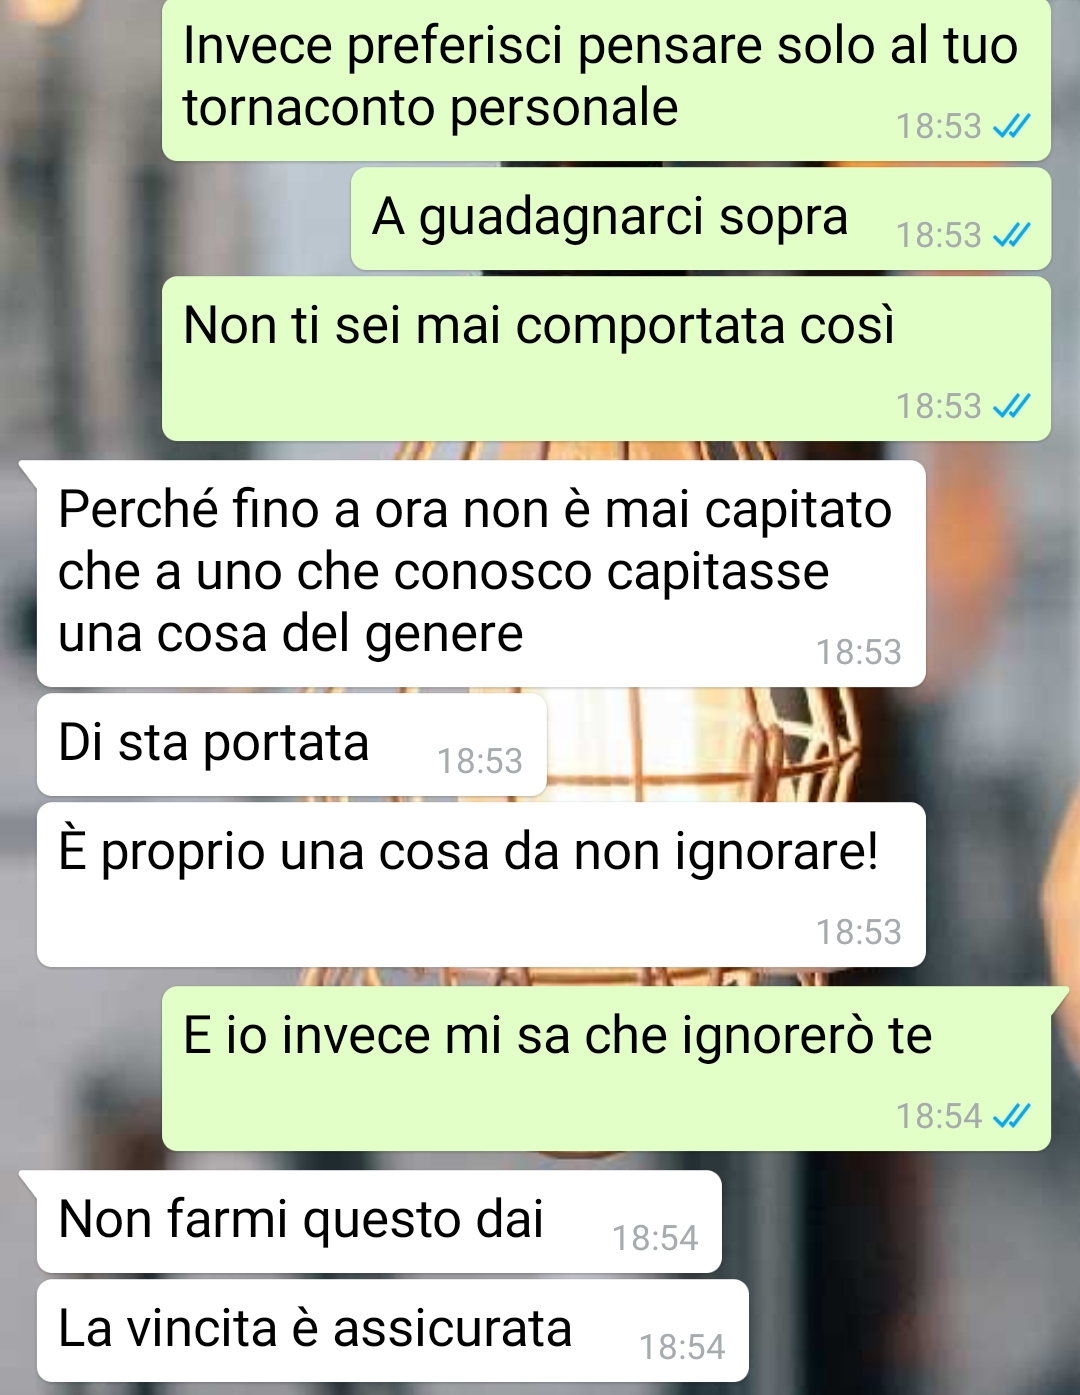Click the 18:53 timestamp on 'Di sta portata'
This screenshot has height=1395, width=1080.
point(480,762)
